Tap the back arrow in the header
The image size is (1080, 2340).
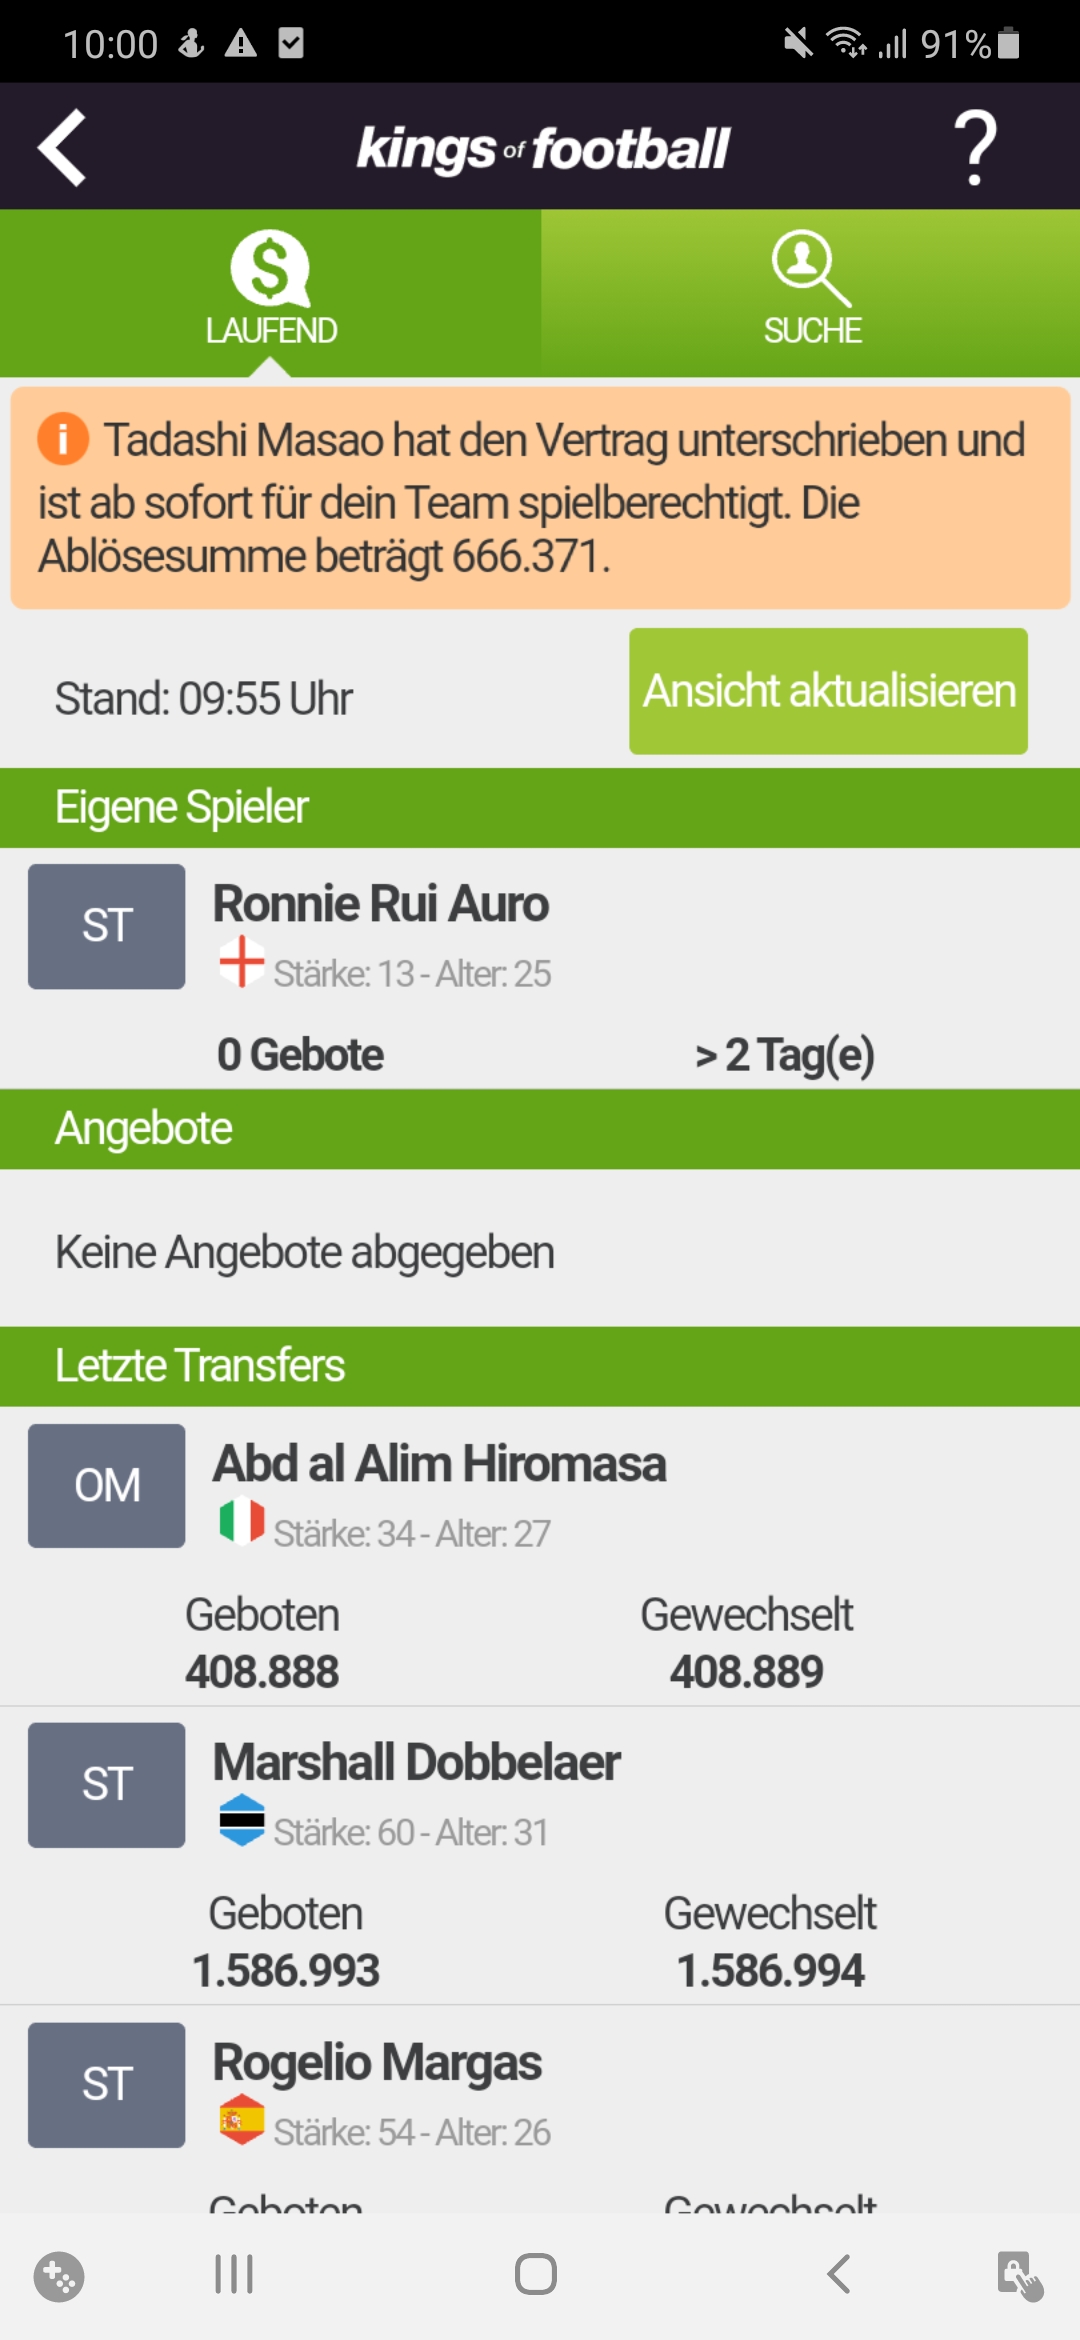[x=62, y=148]
